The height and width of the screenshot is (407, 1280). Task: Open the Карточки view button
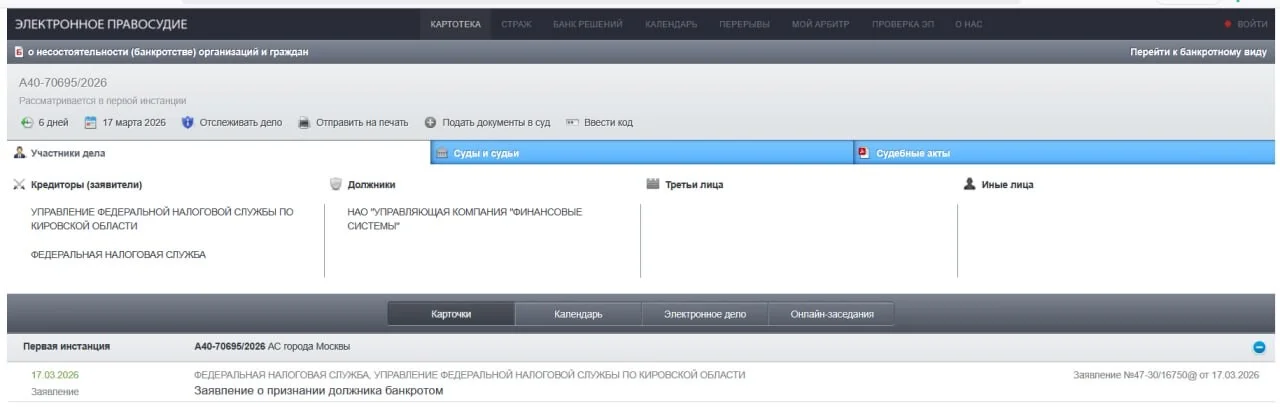click(x=451, y=314)
